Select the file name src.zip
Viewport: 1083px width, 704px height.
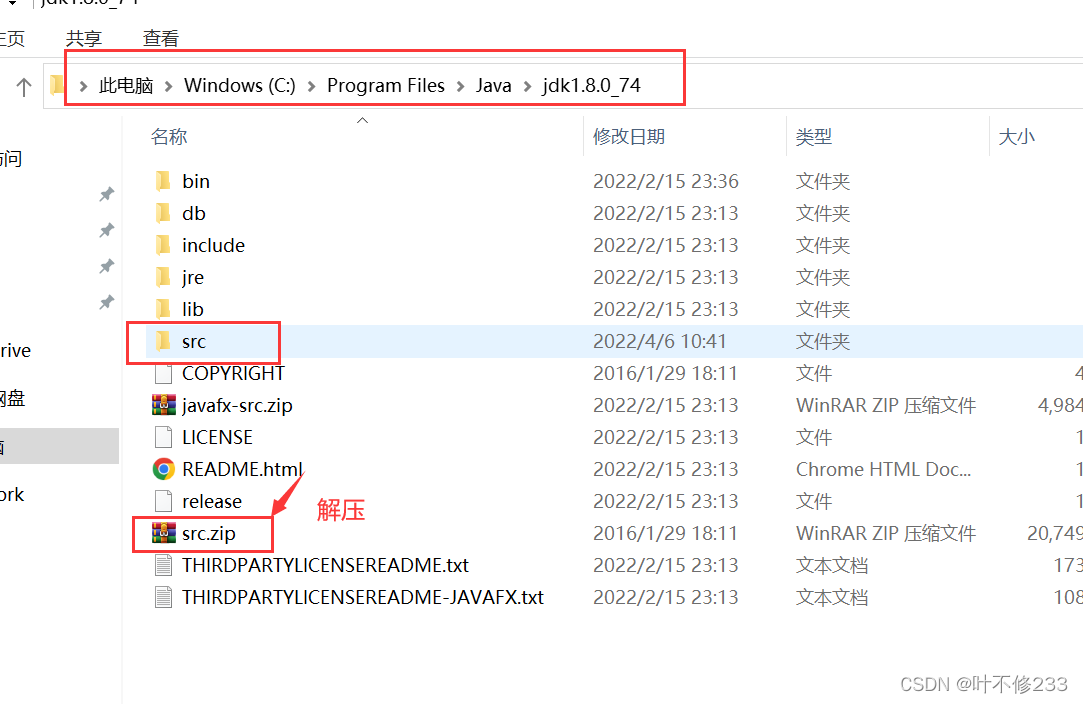pyautogui.click(x=209, y=533)
